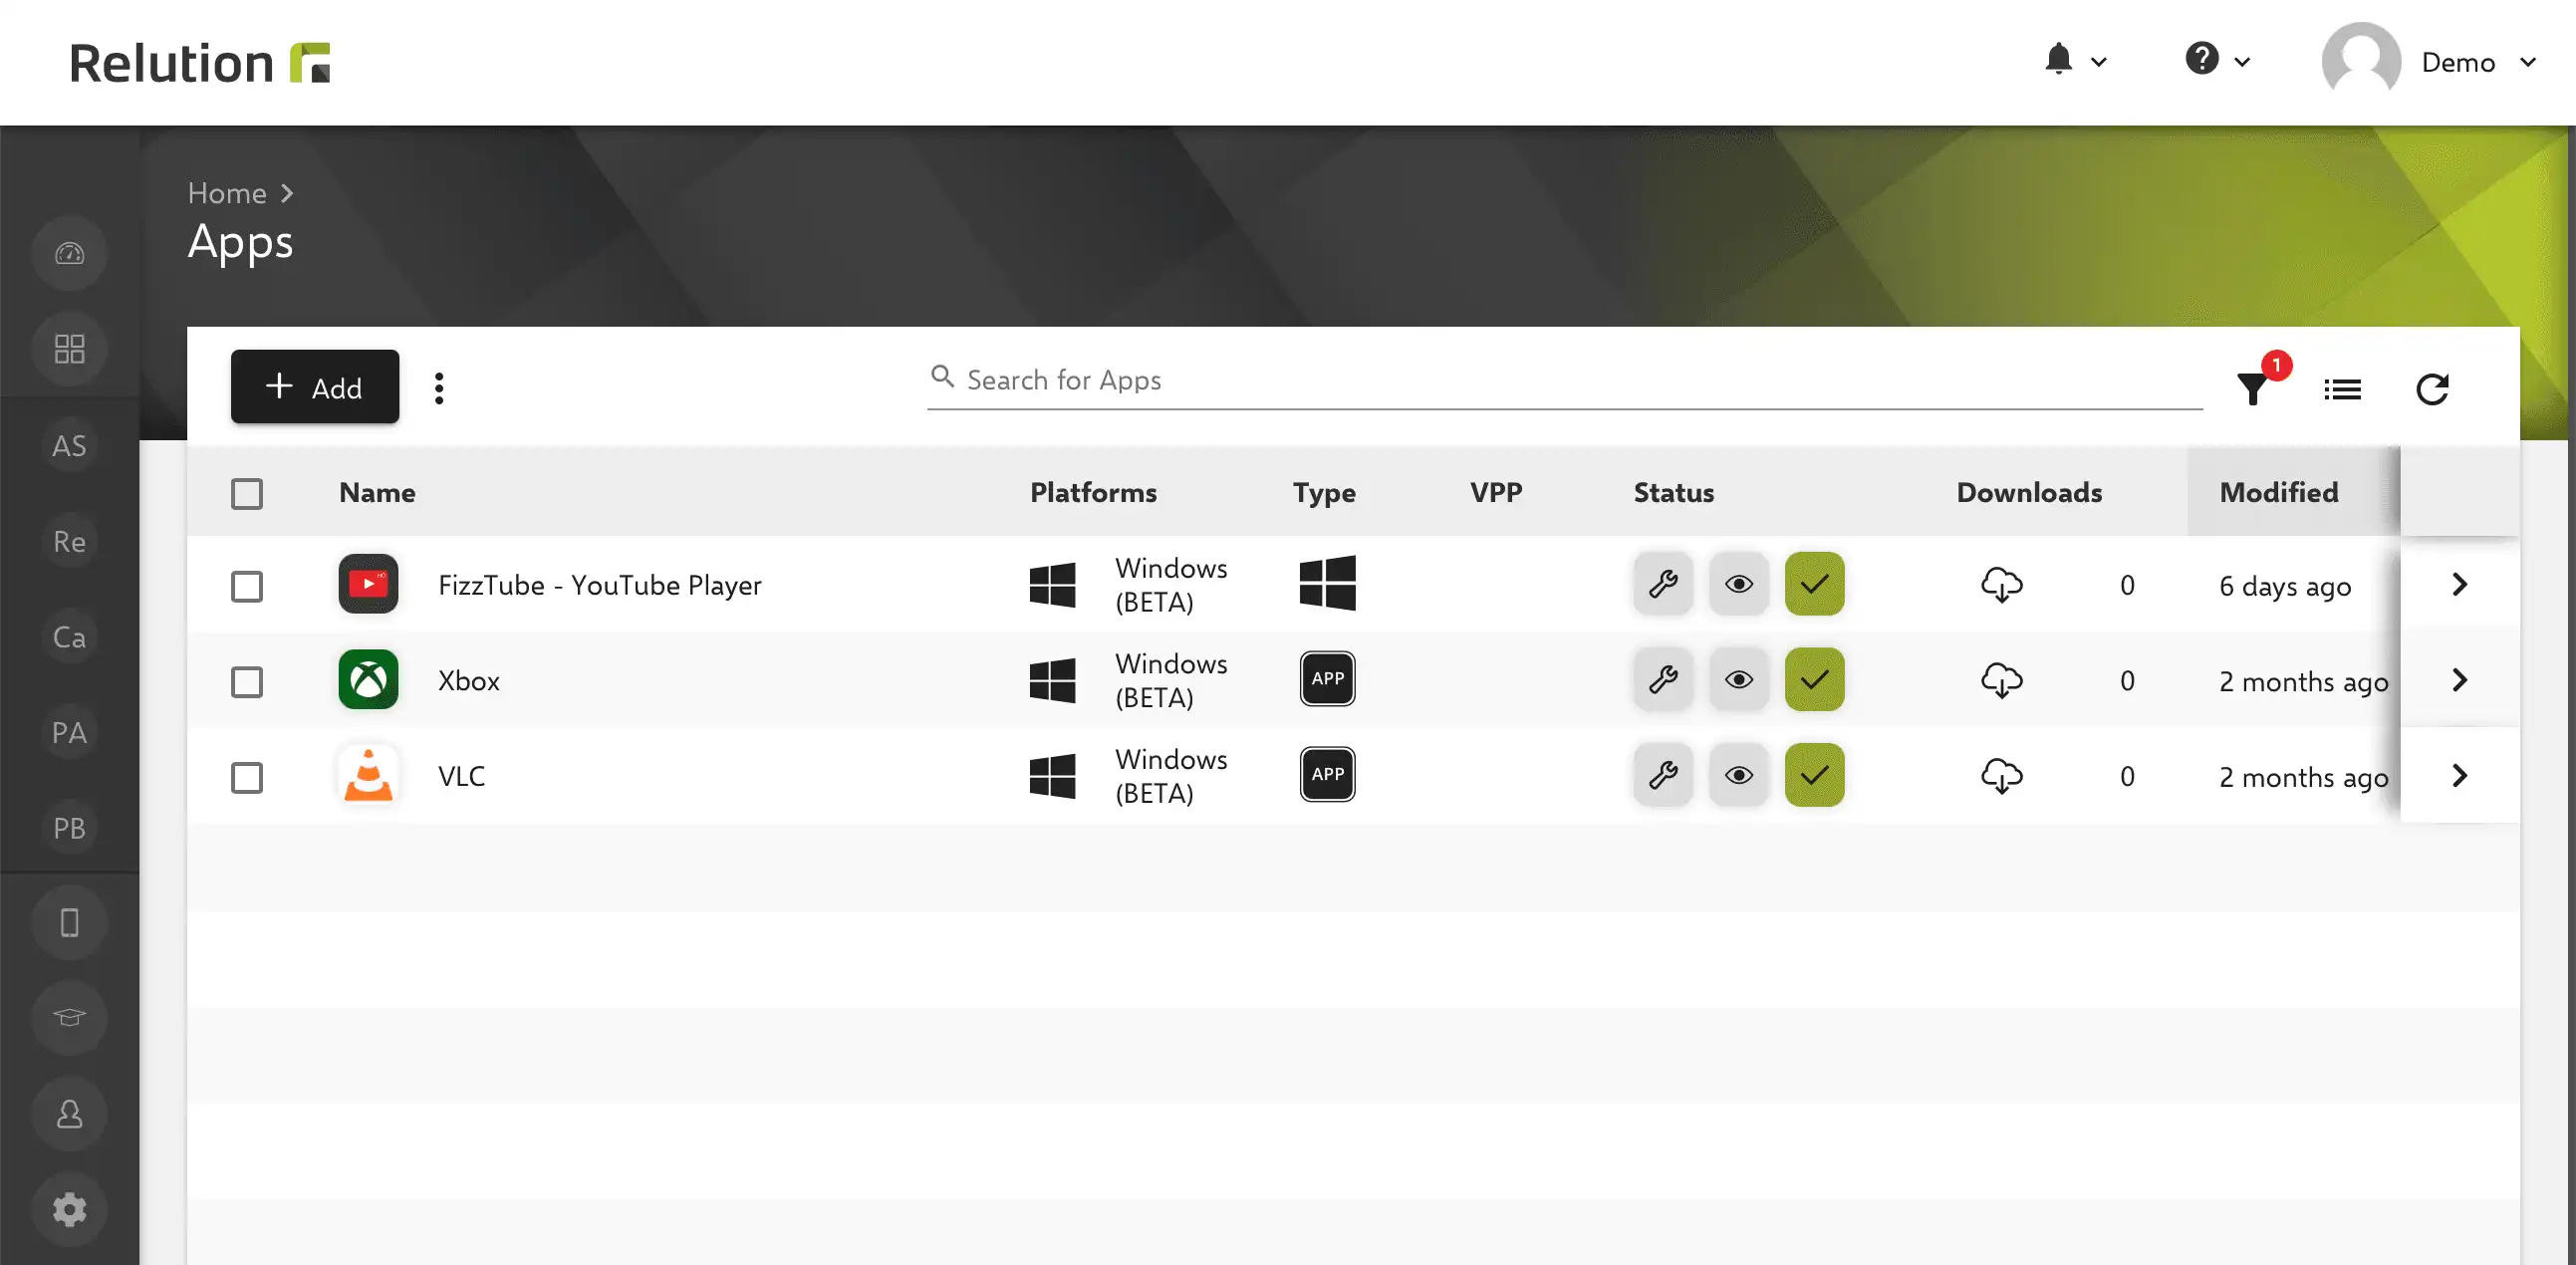
Task: Focus the Search for Apps field
Action: coord(1564,380)
